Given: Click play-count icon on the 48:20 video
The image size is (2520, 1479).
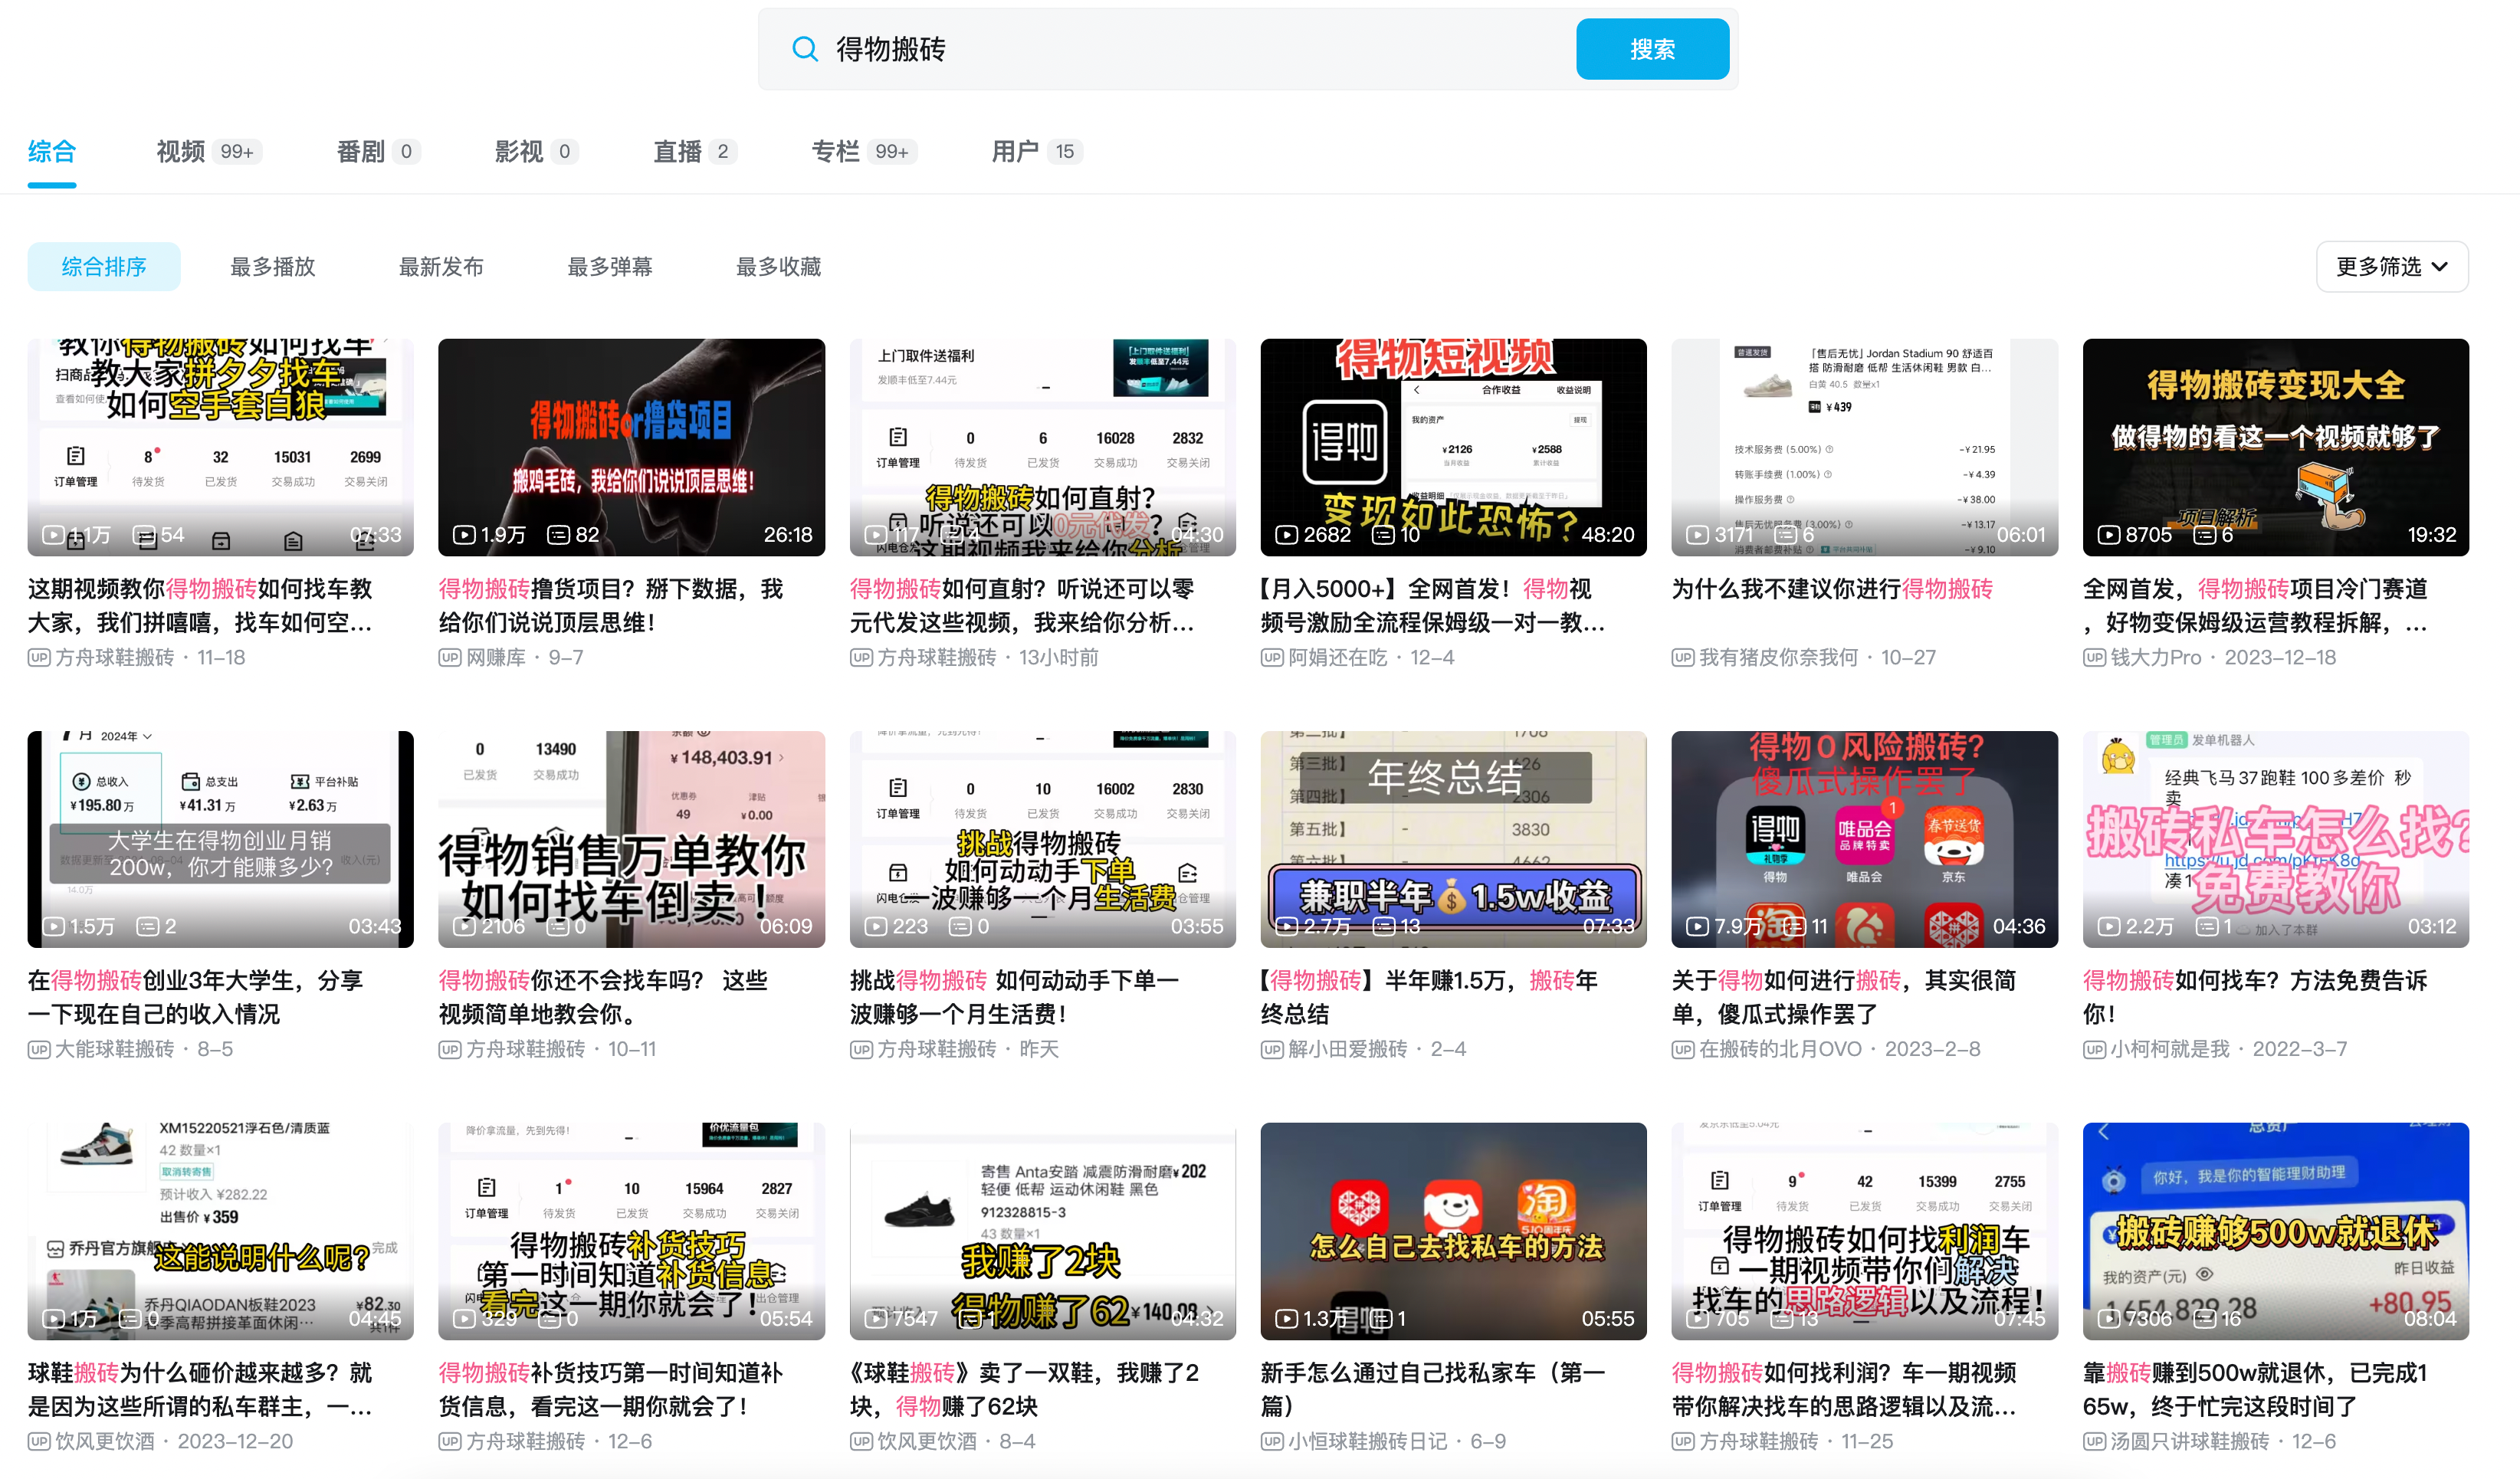Looking at the screenshot, I should [1287, 535].
